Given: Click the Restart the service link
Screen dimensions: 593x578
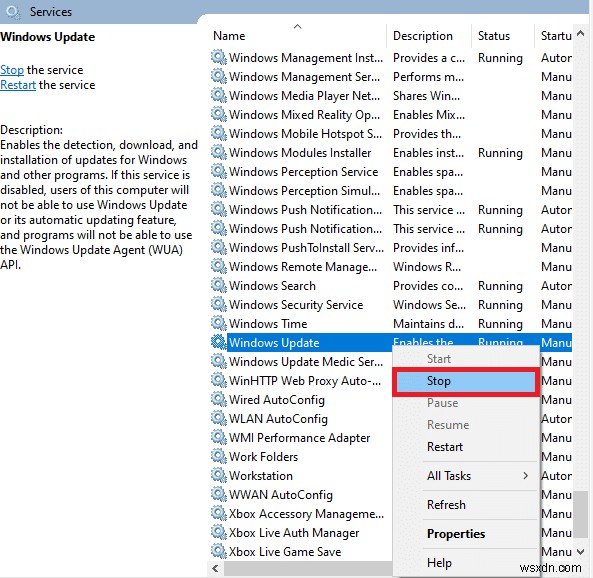Looking at the screenshot, I should [x=18, y=85].
